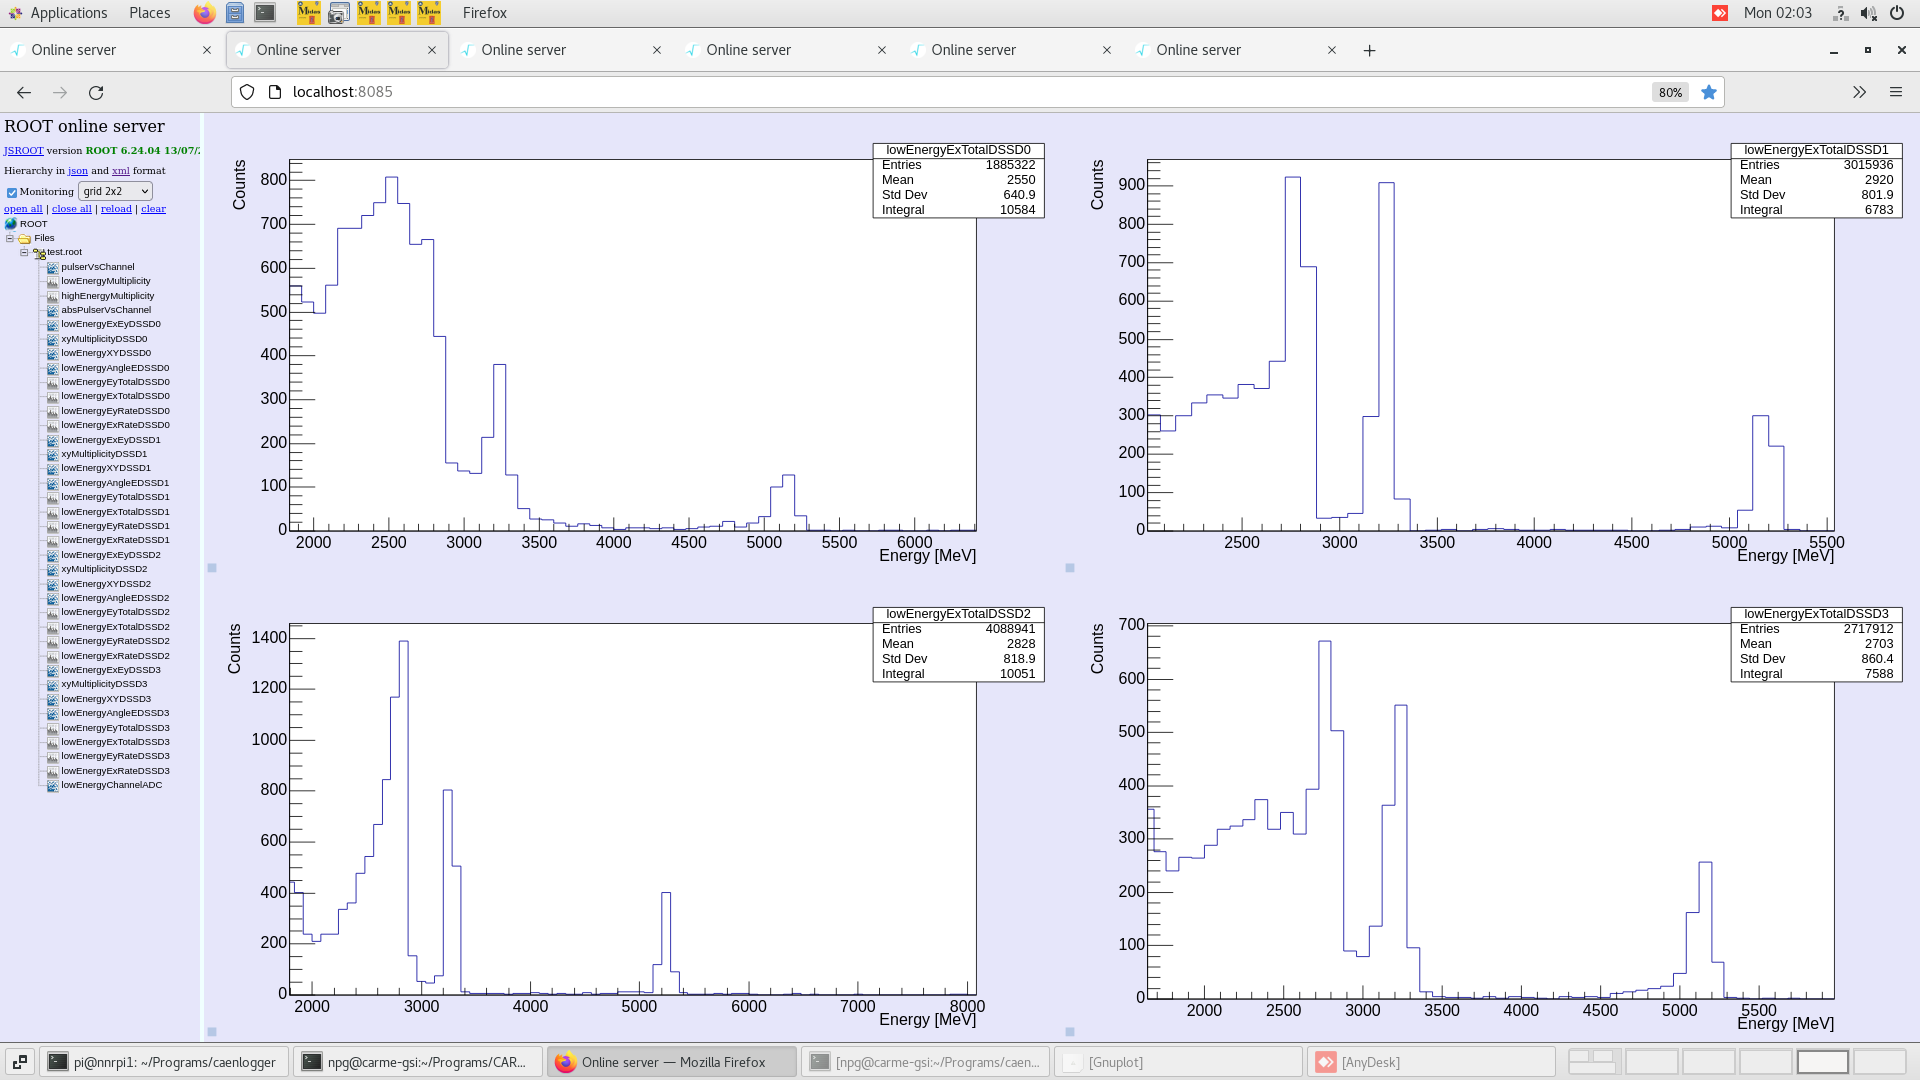1920x1080 pixels.
Task: Click the 80% zoom level indicator
Action: pos(1670,92)
